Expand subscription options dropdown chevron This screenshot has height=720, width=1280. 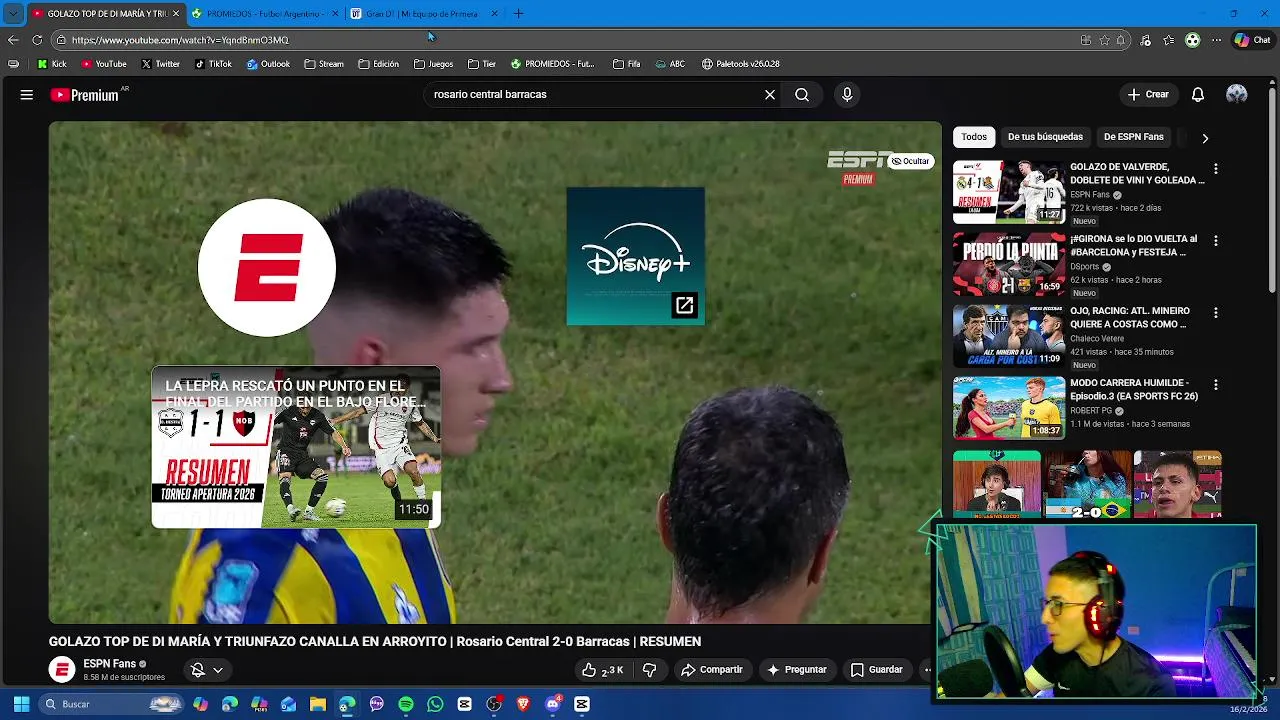click(217, 670)
